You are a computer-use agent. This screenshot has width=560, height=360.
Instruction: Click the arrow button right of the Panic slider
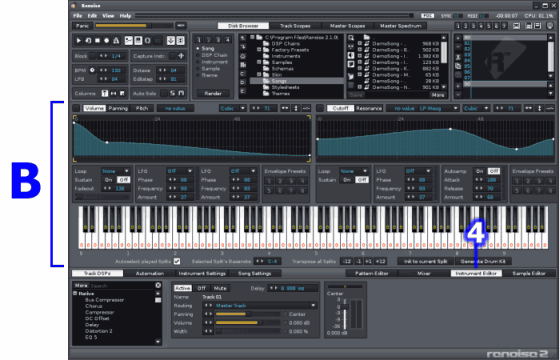pos(181,26)
